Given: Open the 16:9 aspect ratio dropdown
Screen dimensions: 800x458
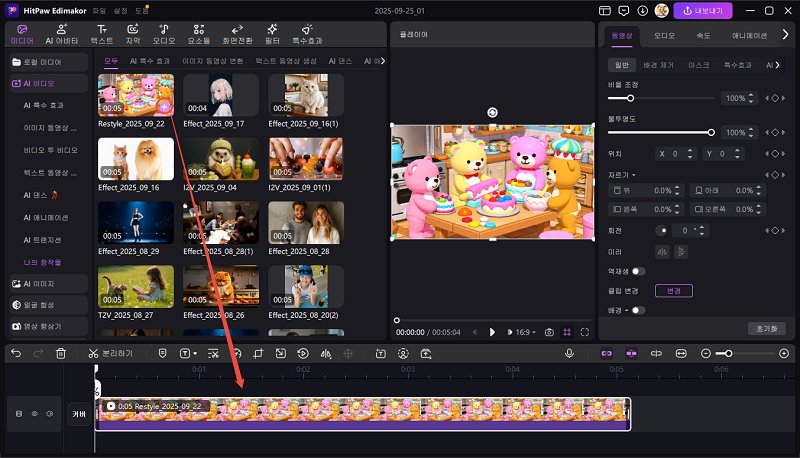Looking at the screenshot, I should [x=521, y=332].
